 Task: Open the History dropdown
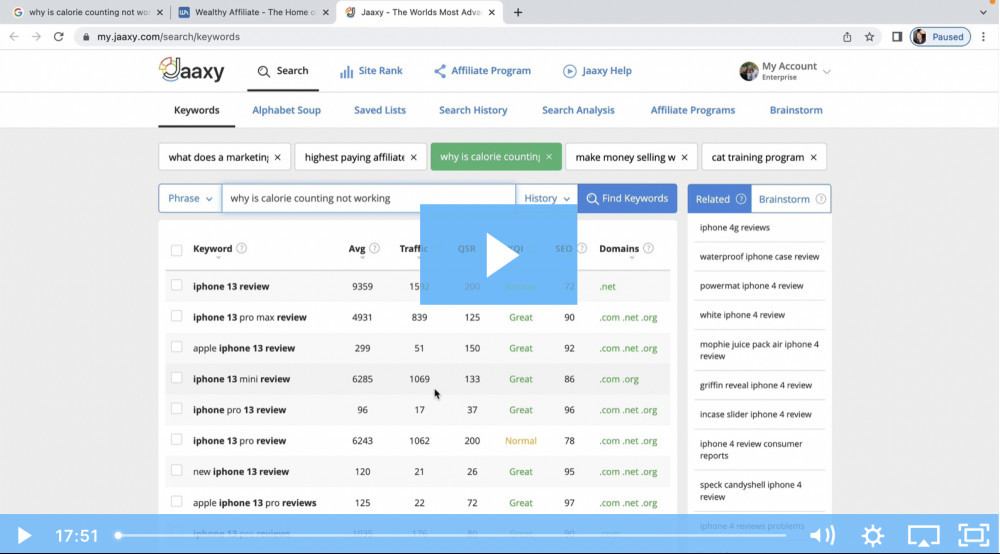[547, 198]
